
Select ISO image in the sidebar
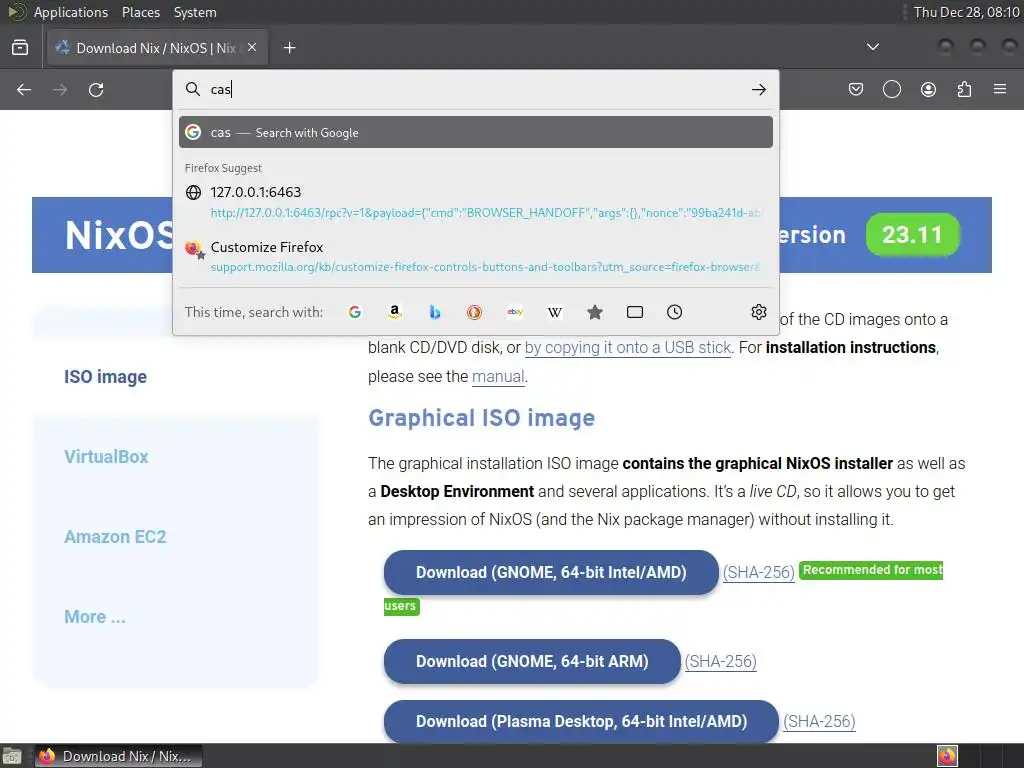tap(105, 377)
